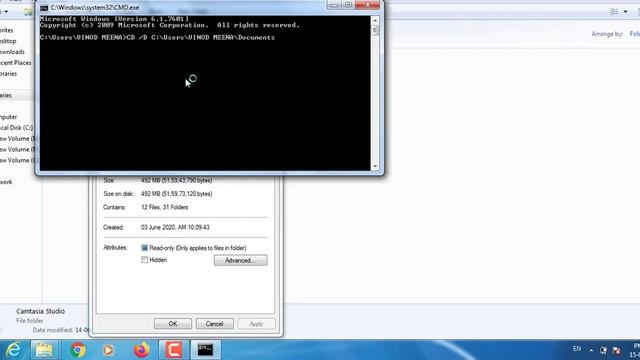Open Recent Places in Explorer sidebar
640x360 pixels.
pos(15,62)
